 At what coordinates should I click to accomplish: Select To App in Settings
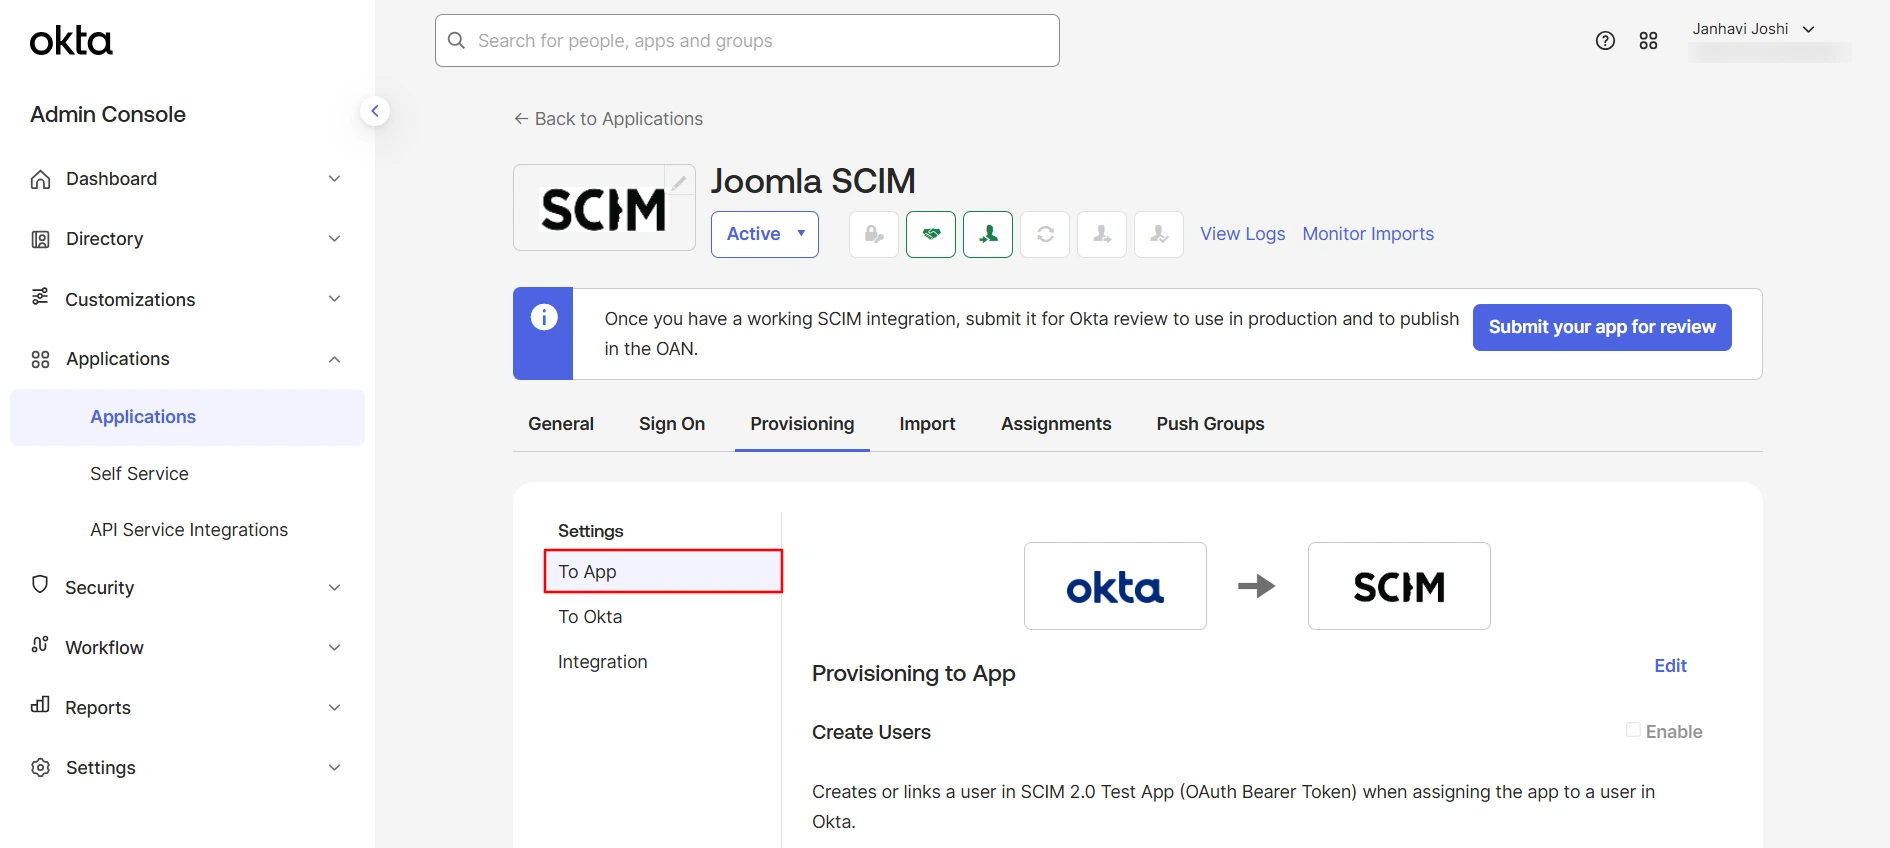tap(663, 571)
